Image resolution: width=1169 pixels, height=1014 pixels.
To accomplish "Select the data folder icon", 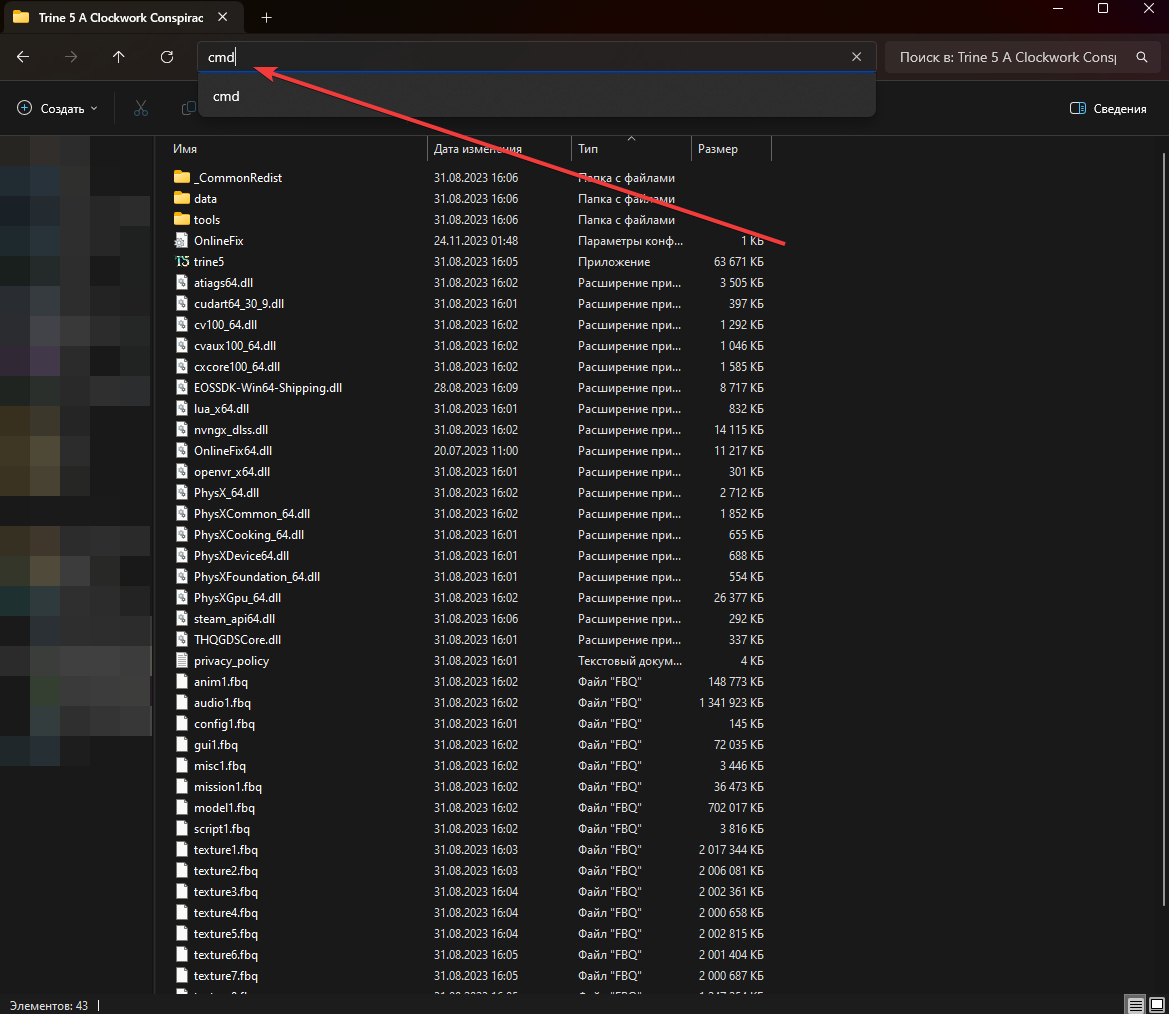I will [181, 198].
